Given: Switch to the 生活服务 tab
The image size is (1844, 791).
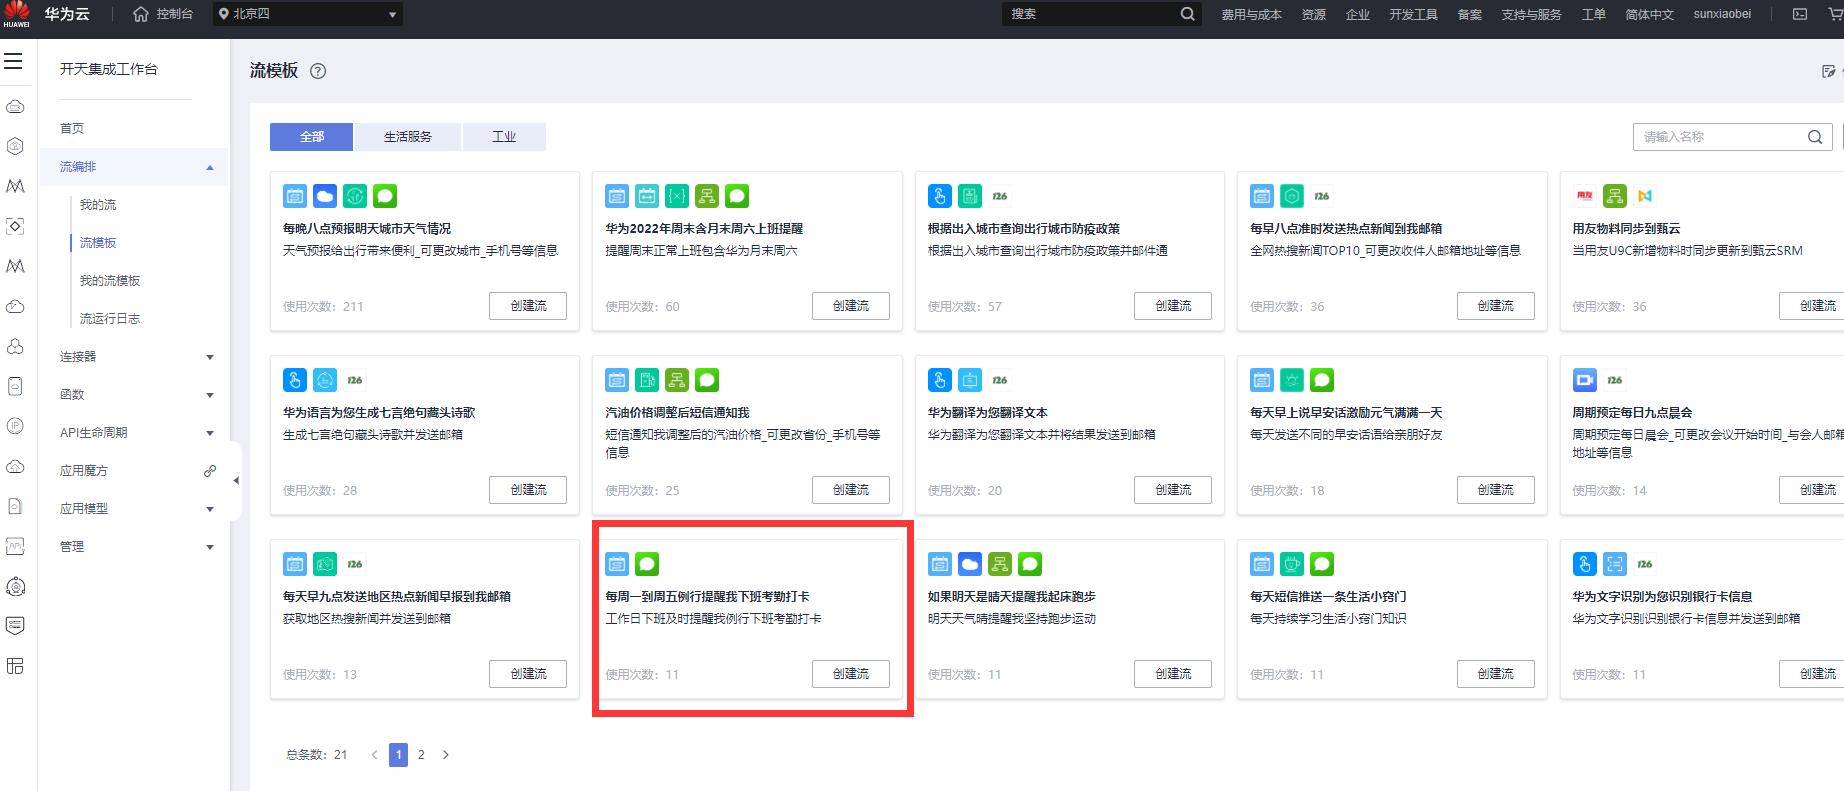Looking at the screenshot, I should 408,137.
